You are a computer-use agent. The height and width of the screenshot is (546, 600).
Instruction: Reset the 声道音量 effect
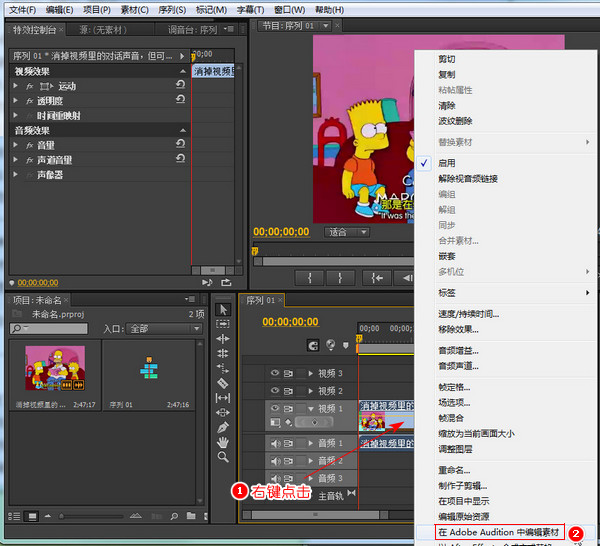point(181,158)
